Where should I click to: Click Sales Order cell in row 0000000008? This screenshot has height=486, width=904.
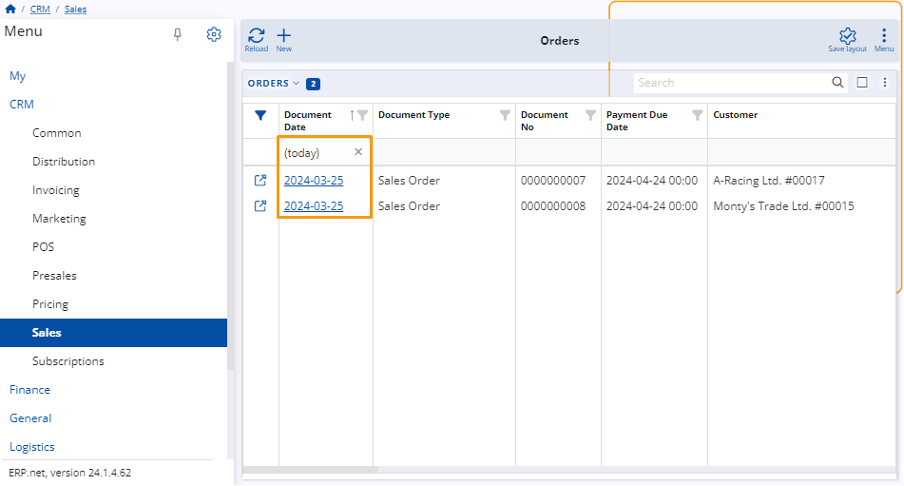(x=409, y=206)
